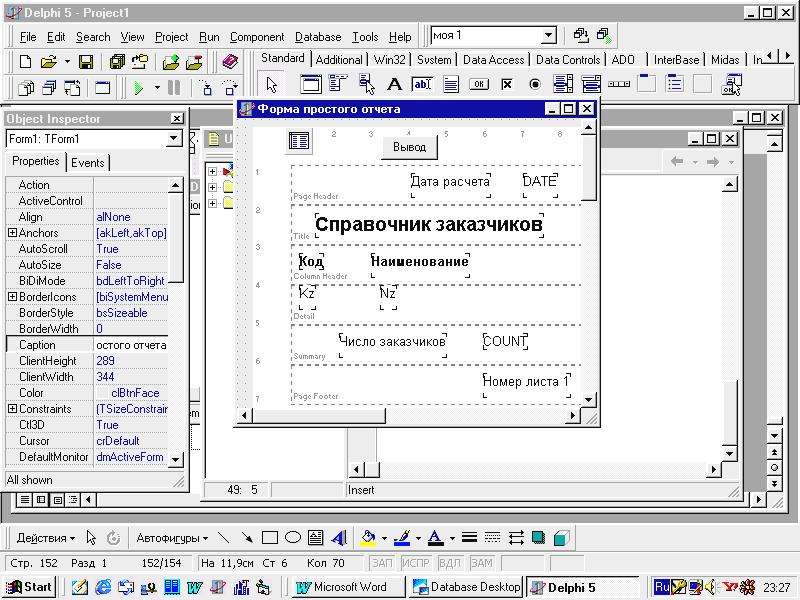Image resolution: width=800 pixels, height=600 pixels.
Task: Click the Remove file from project icon
Action: 194,62
